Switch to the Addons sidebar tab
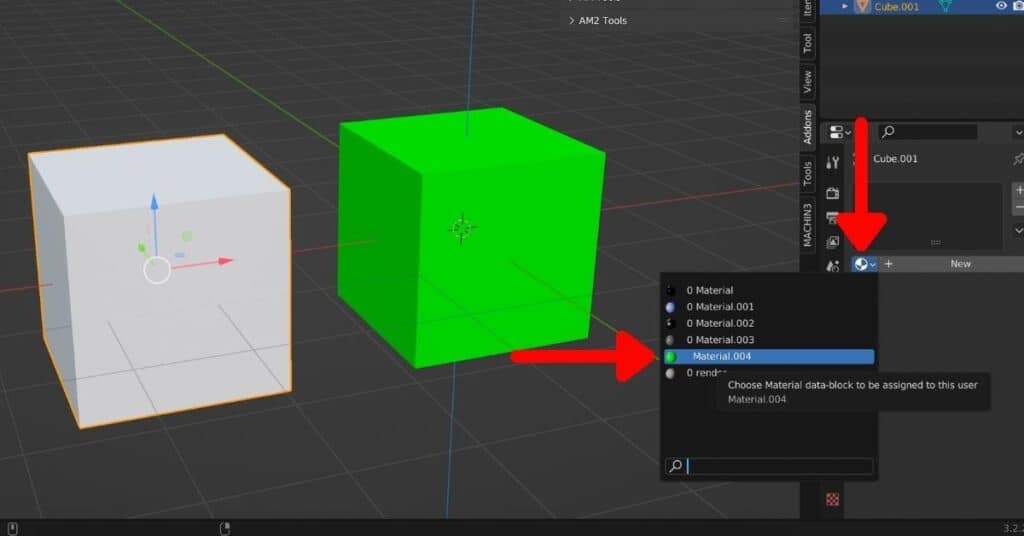 click(x=808, y=127)
